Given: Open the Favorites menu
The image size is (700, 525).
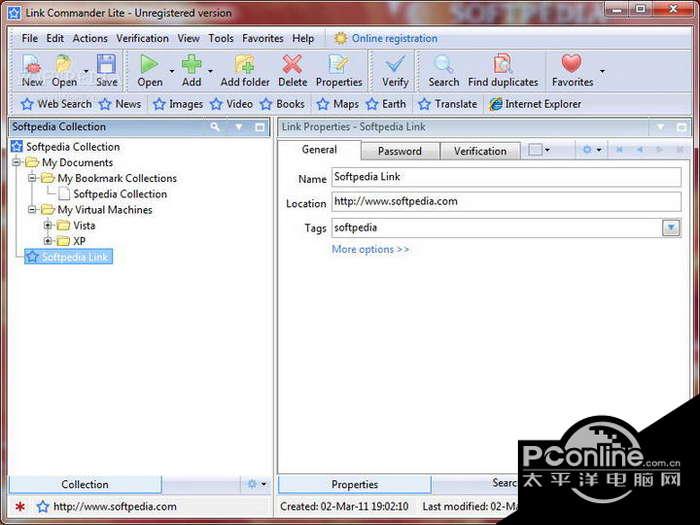Looking at the screenshot, I should click(262, 38).
